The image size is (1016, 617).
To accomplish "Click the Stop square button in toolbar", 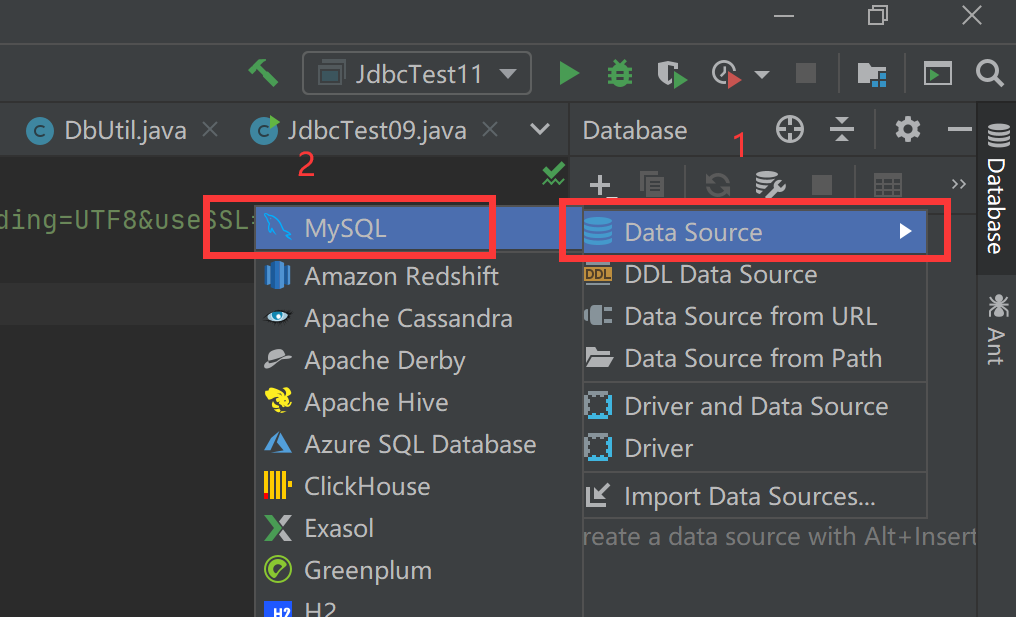I will tap(805, 73).
